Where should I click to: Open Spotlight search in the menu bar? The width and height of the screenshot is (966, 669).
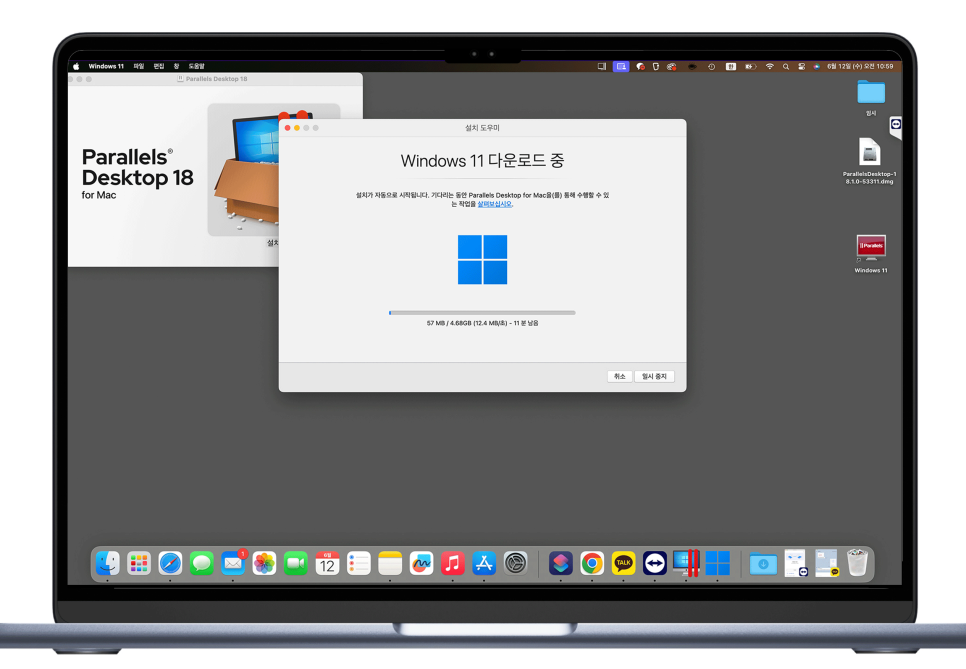coord(785,67)
